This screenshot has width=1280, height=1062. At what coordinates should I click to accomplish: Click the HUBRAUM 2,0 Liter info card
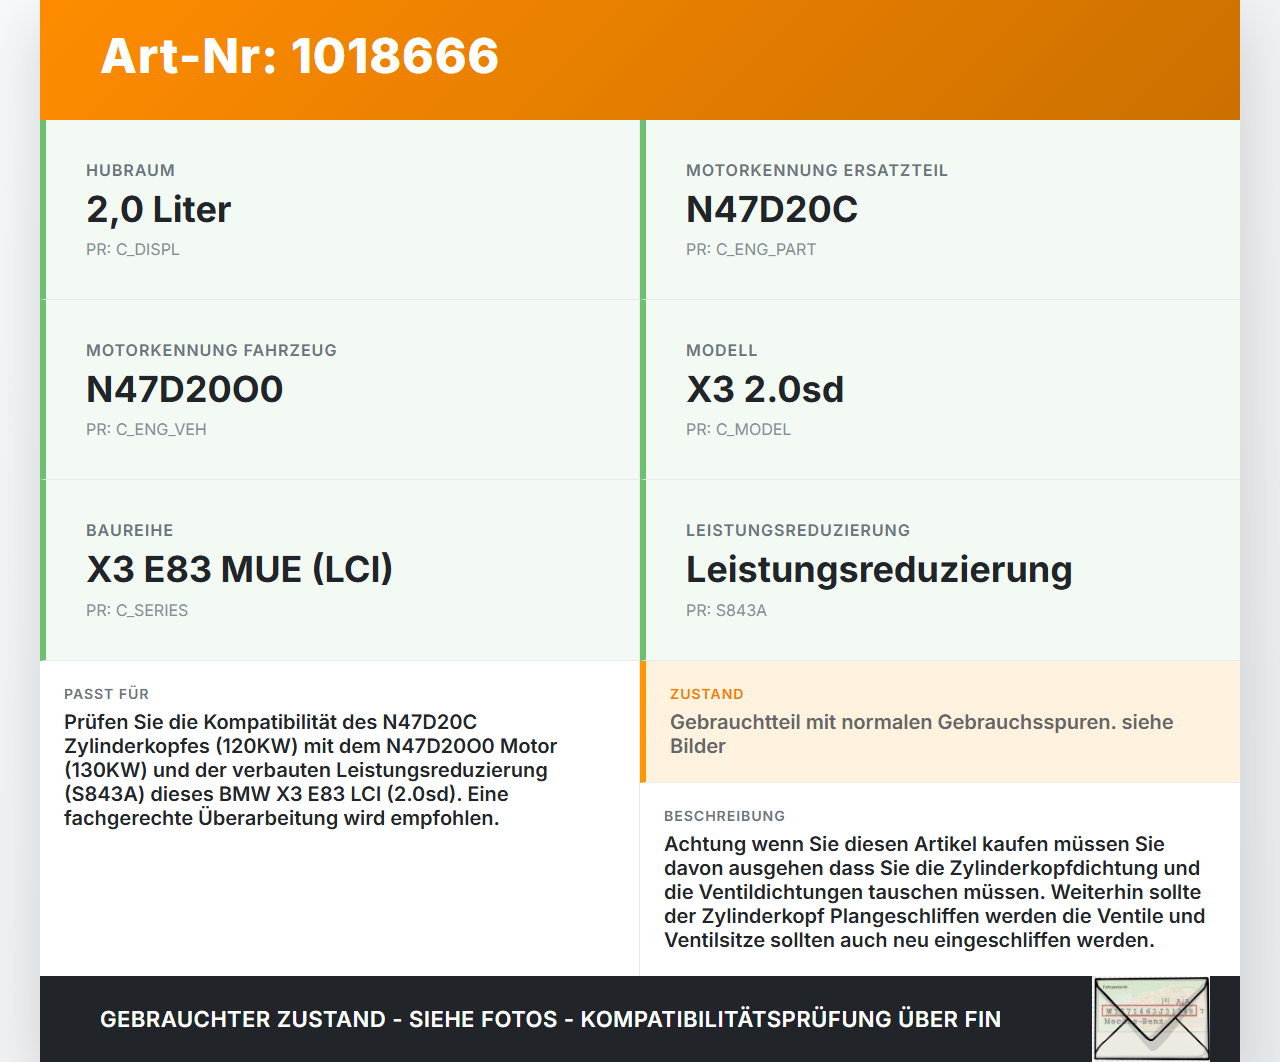340,209
